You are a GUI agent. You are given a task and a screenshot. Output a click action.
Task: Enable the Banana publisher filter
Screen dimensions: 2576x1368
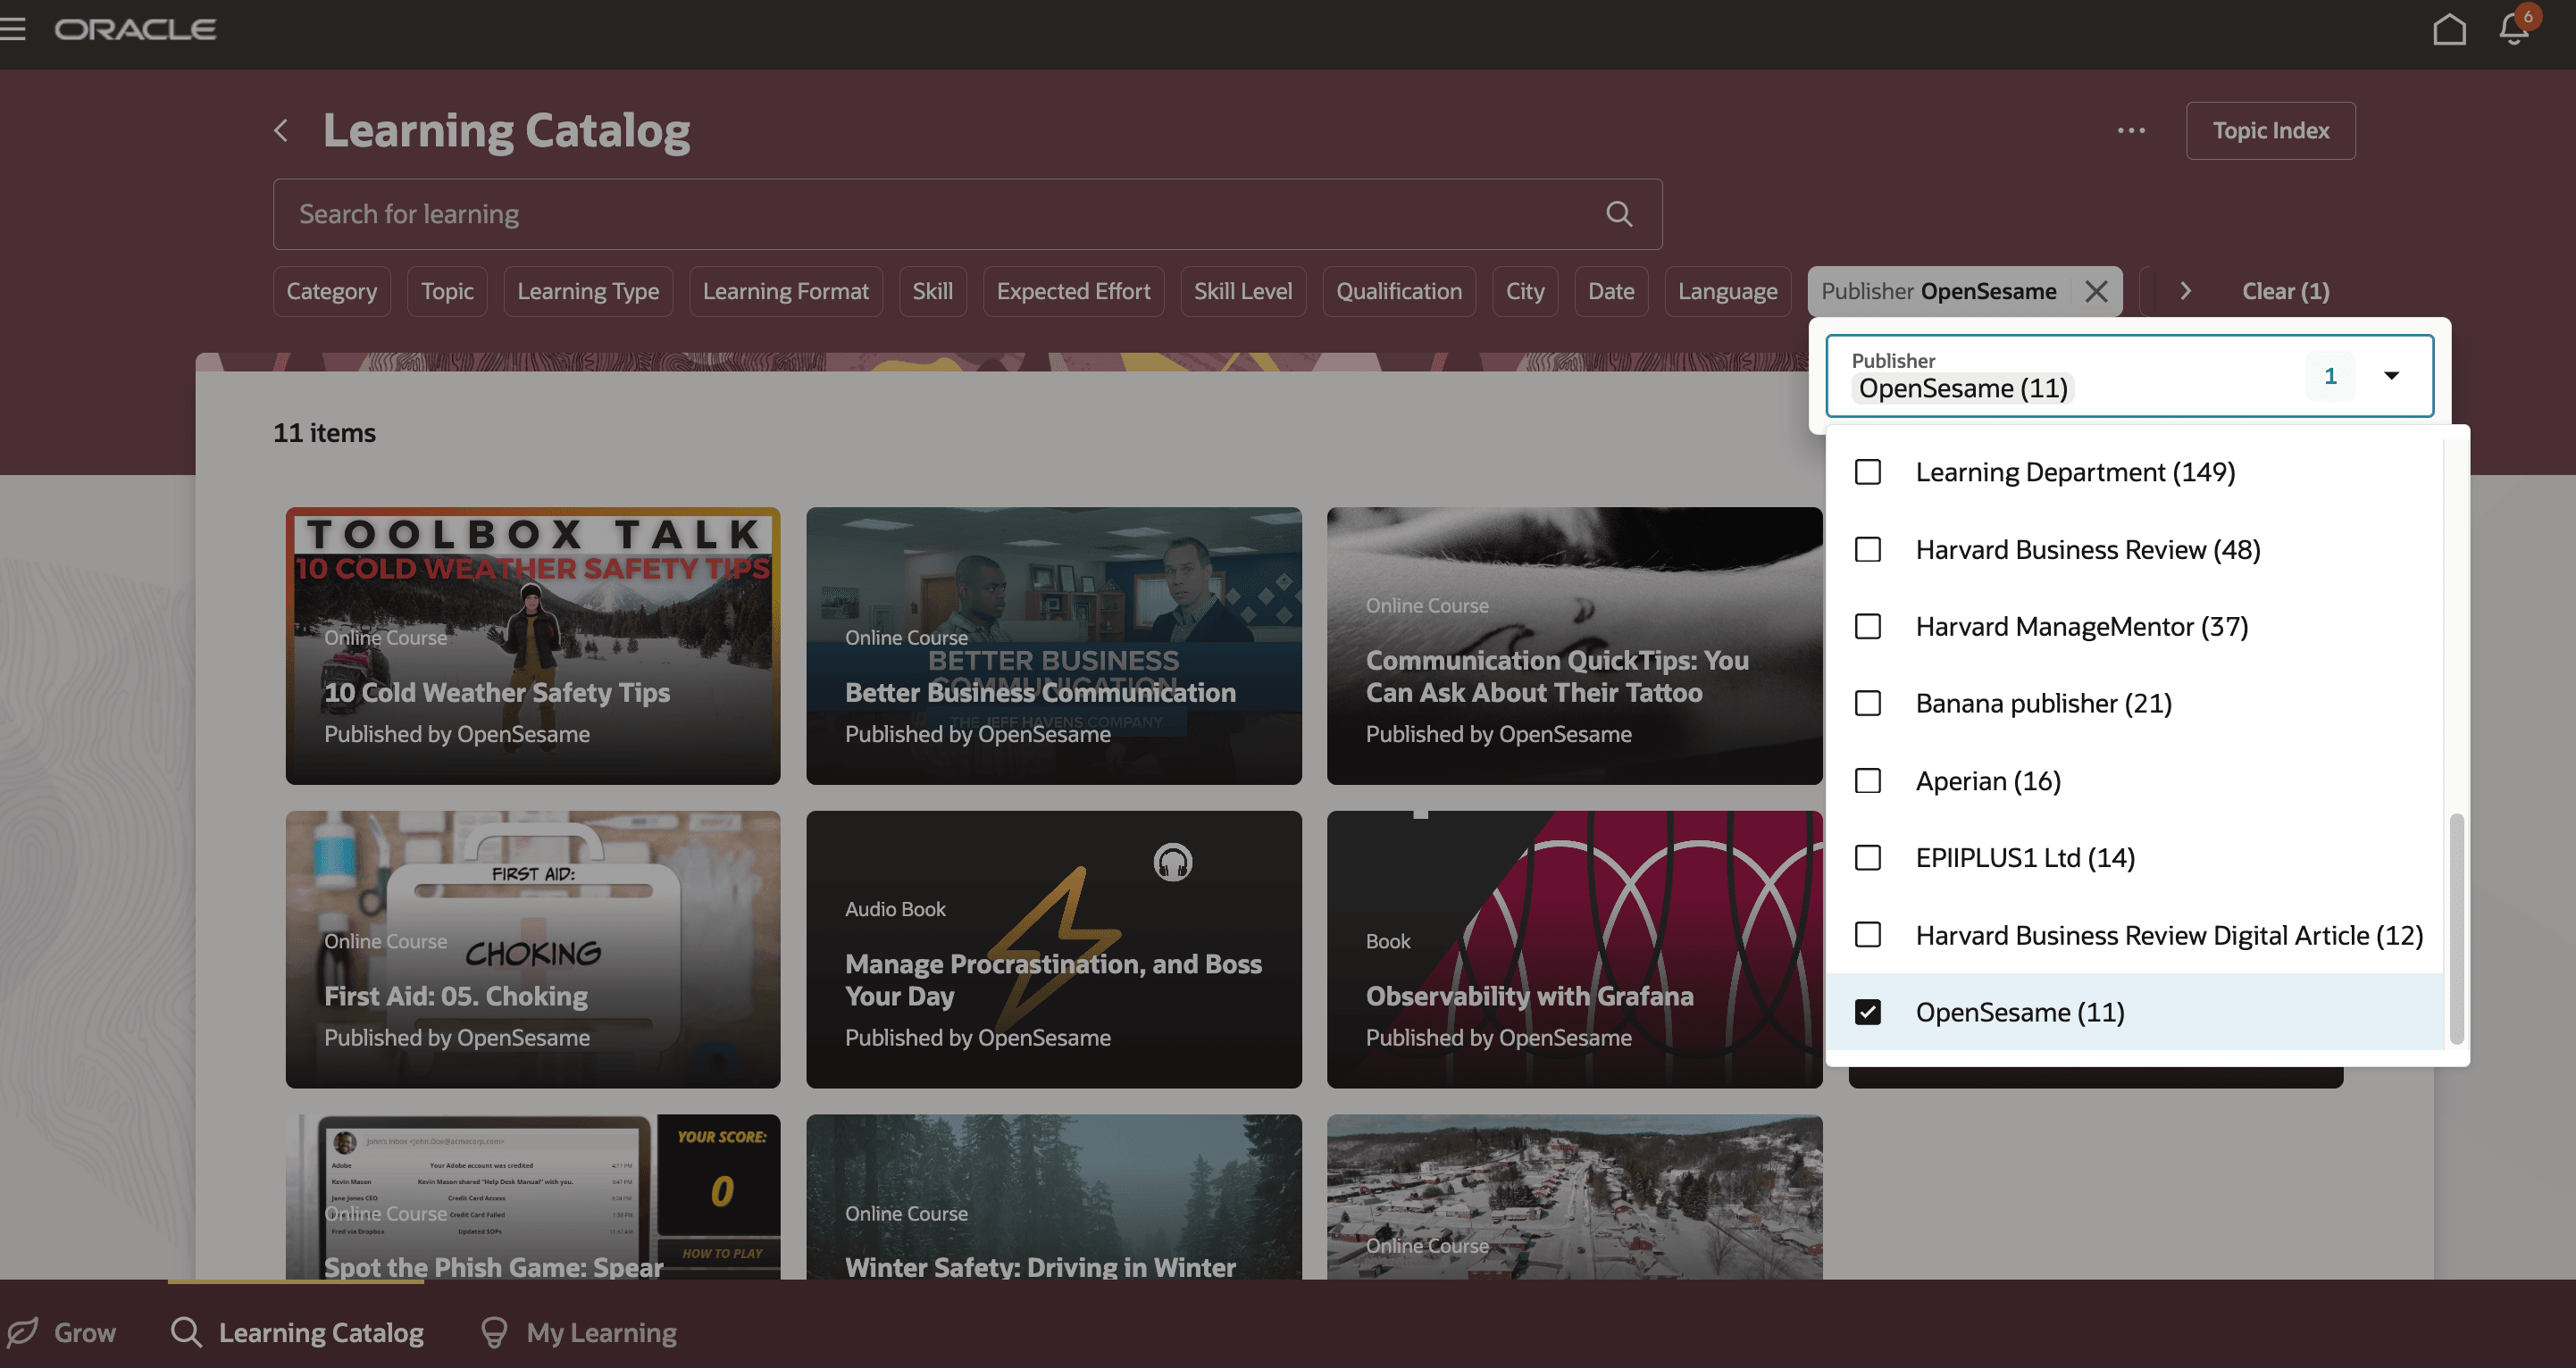tap(1867, 703)
